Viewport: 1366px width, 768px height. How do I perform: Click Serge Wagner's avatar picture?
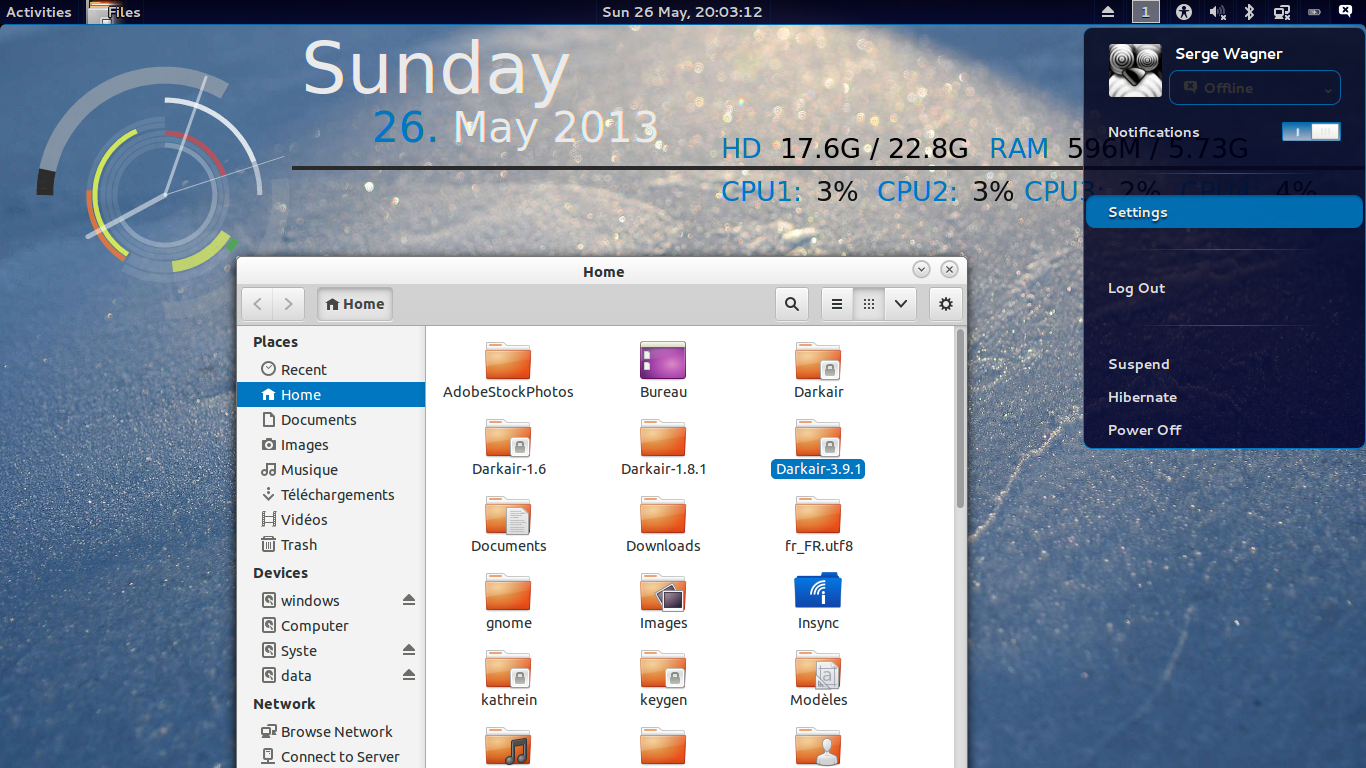click(x=1135, y=70)
